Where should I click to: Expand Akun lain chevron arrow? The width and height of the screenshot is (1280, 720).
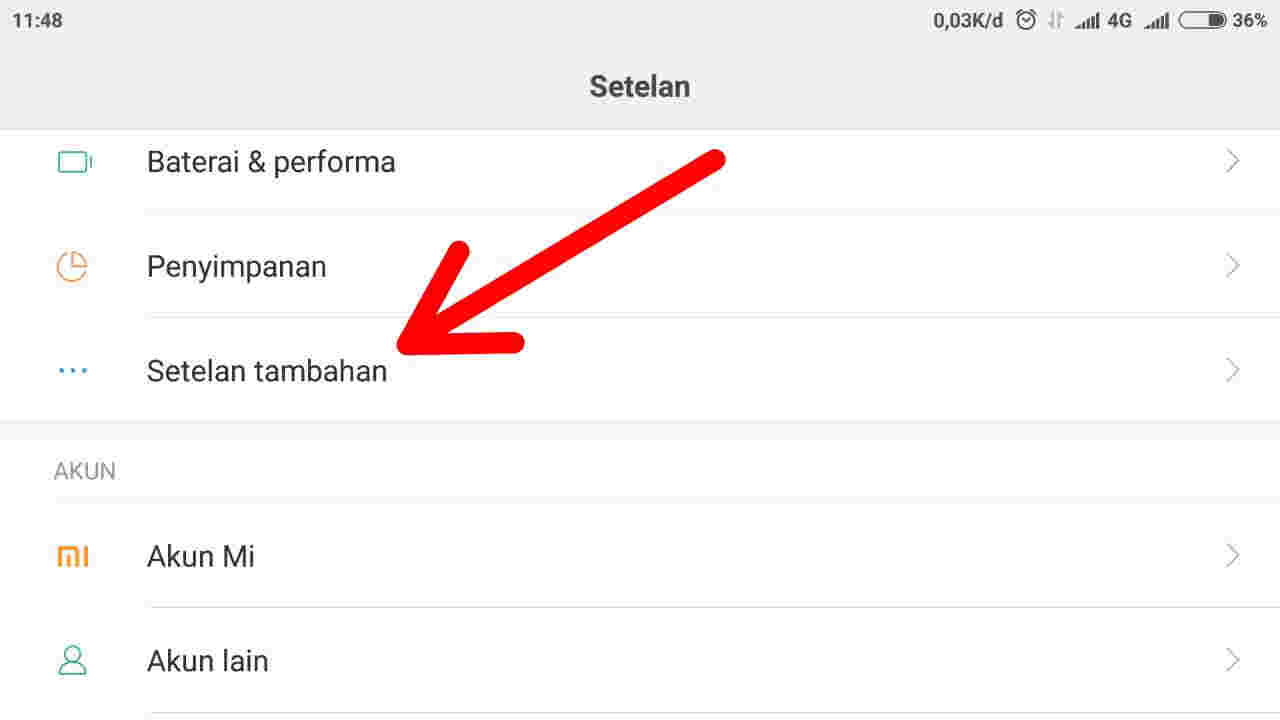pos(1233,660)
